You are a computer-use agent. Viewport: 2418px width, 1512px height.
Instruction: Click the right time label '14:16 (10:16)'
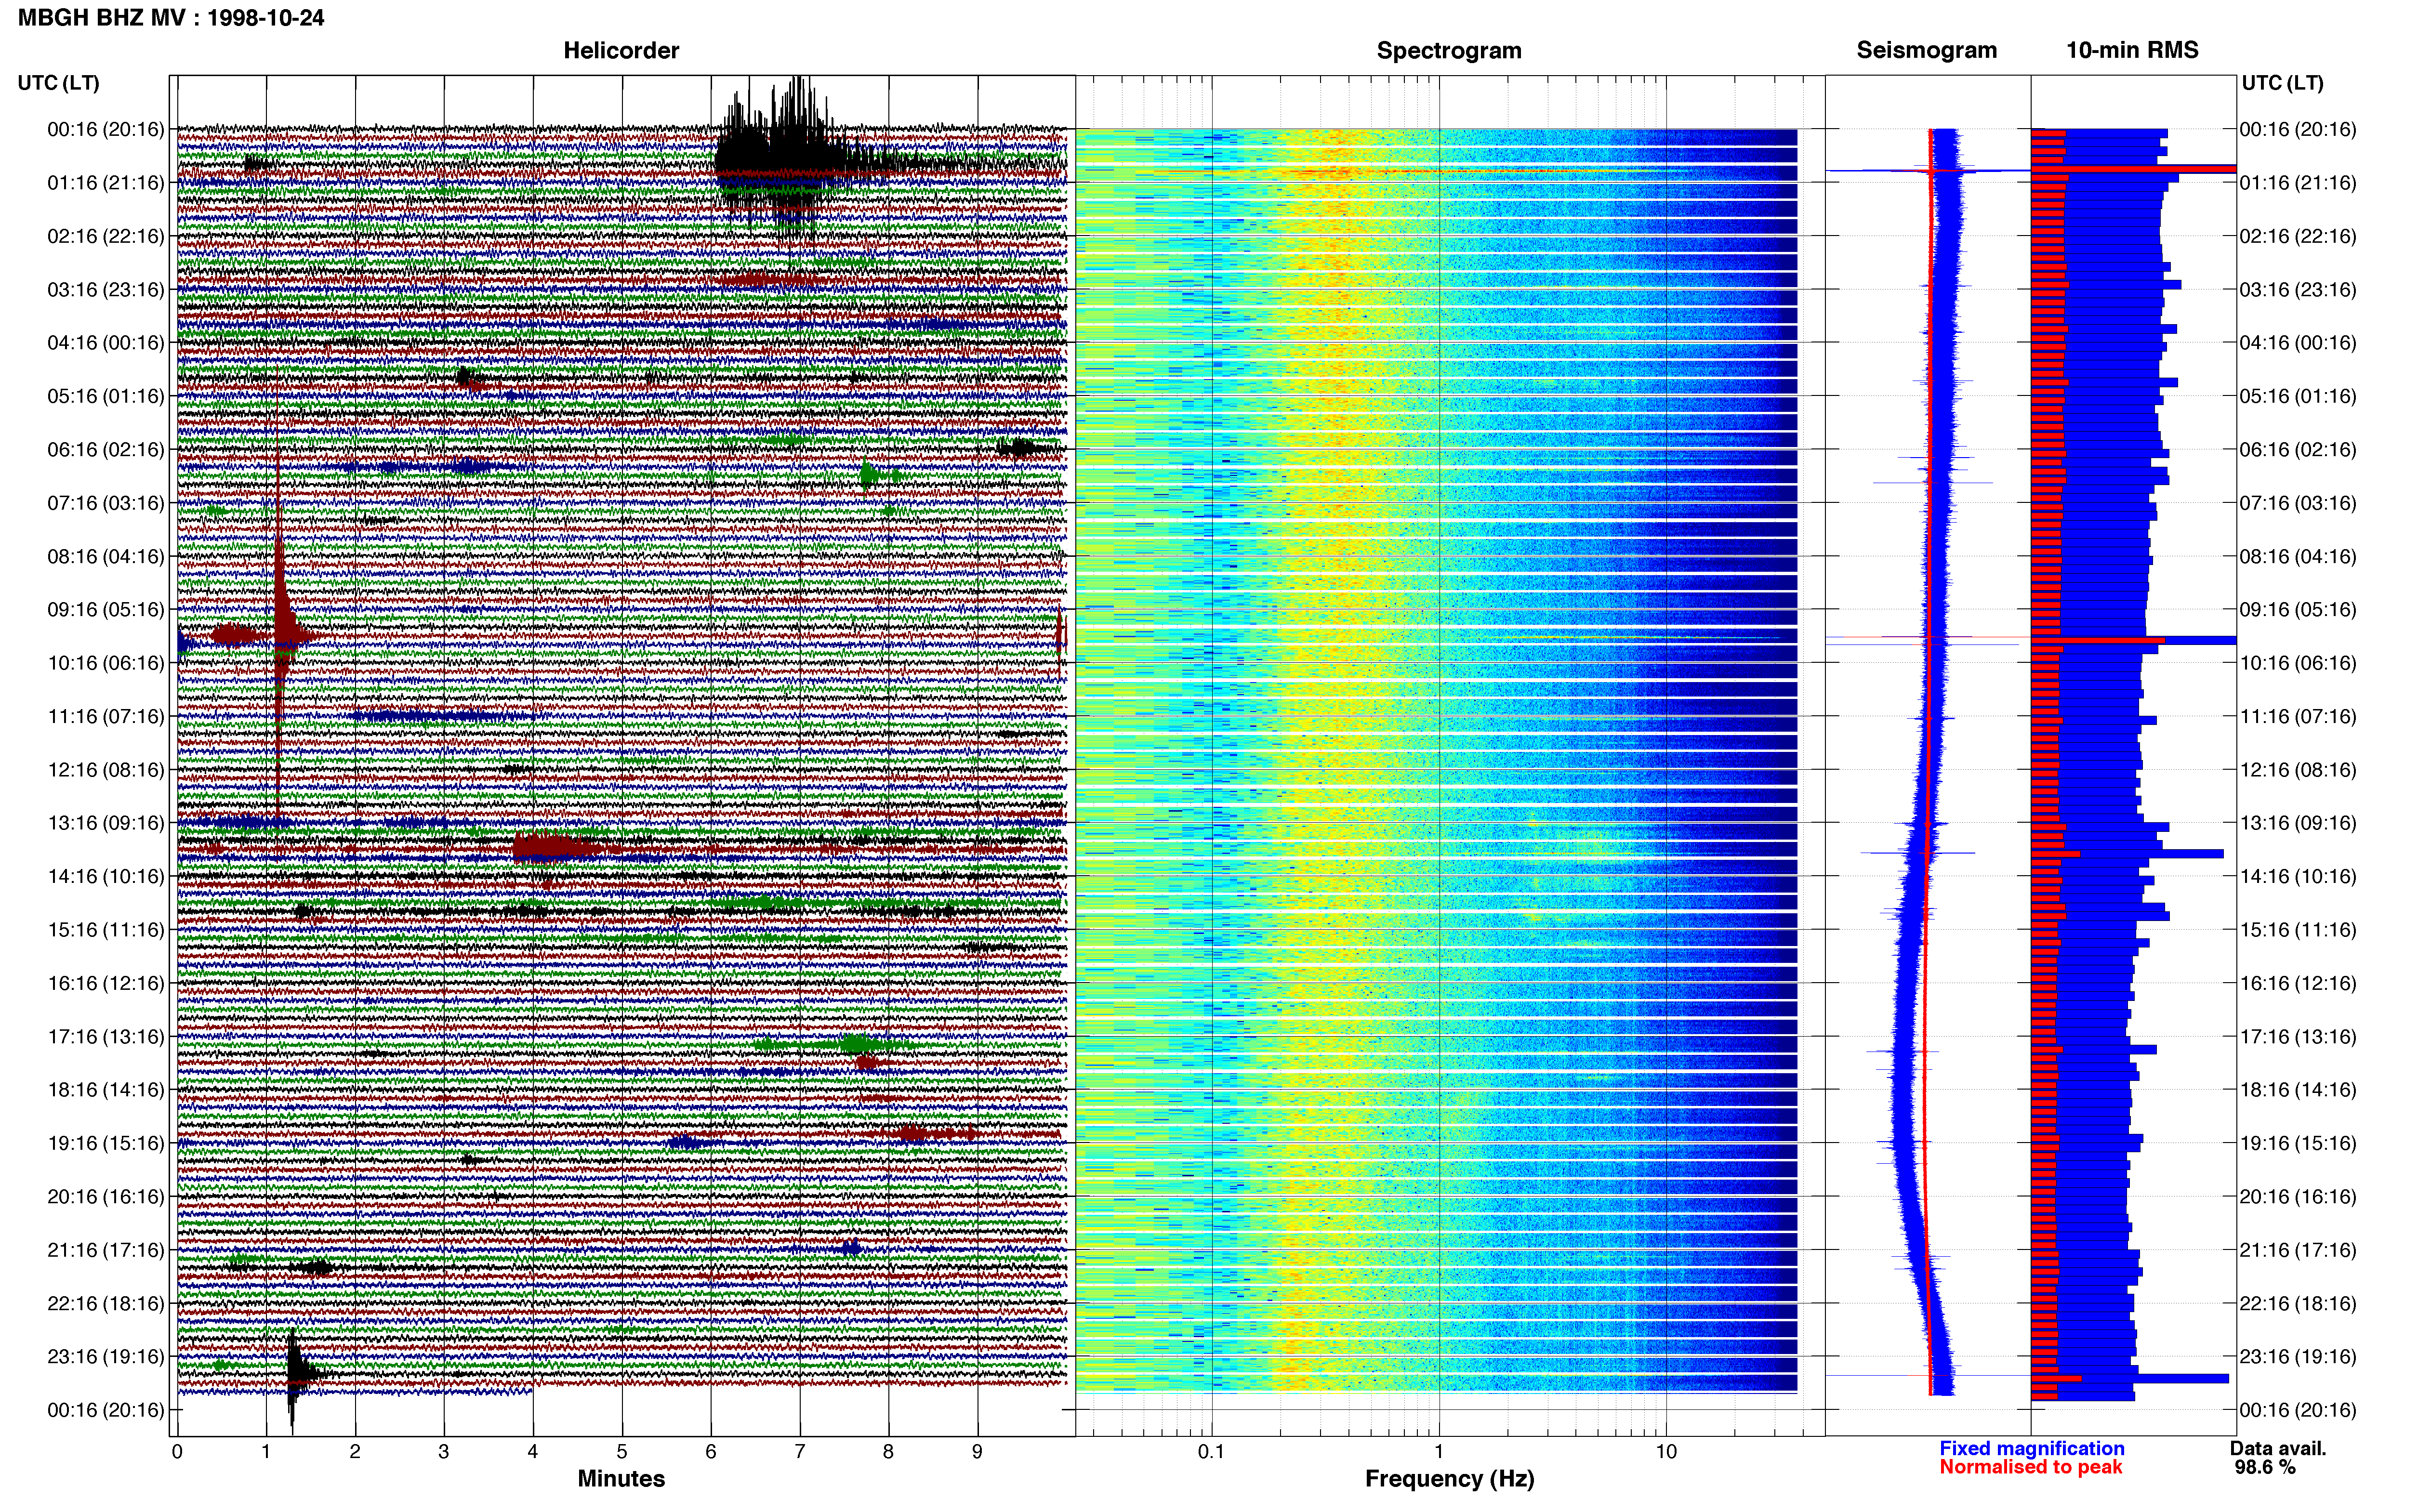coord(2298,877)
